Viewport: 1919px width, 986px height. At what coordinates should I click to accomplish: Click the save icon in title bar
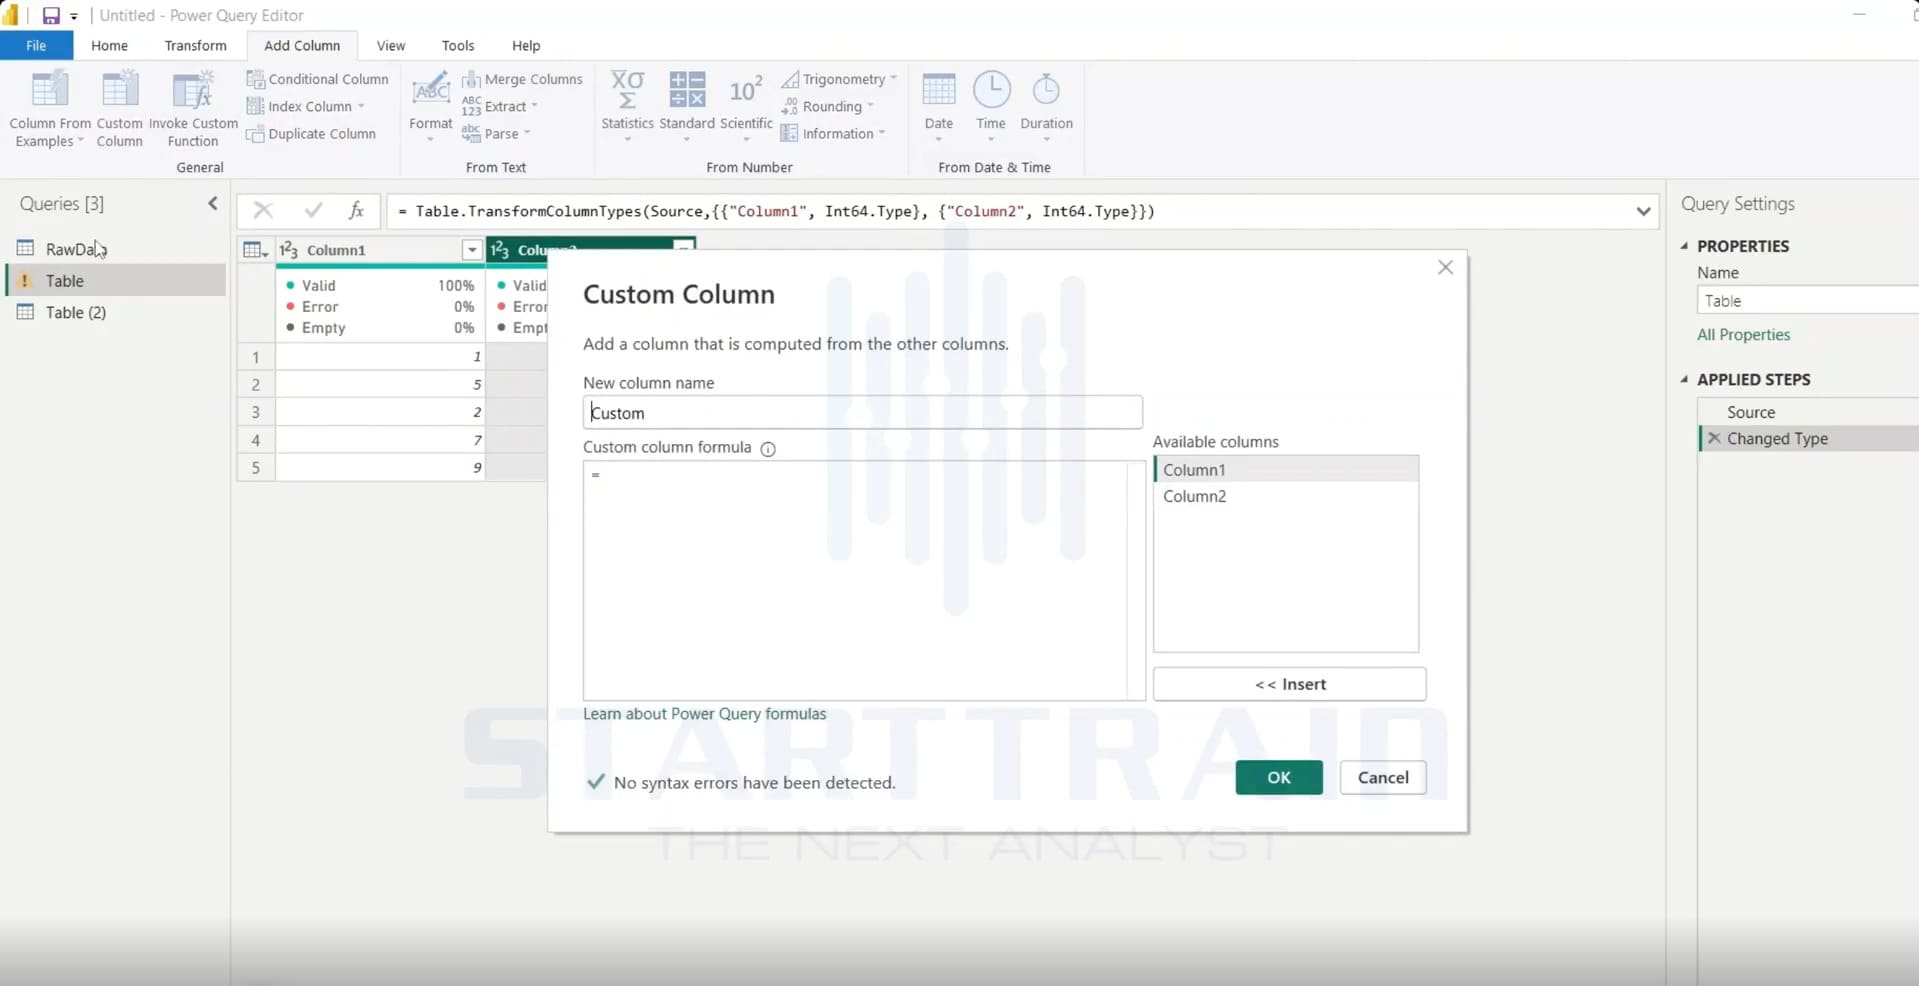click(x=51, y=16)
